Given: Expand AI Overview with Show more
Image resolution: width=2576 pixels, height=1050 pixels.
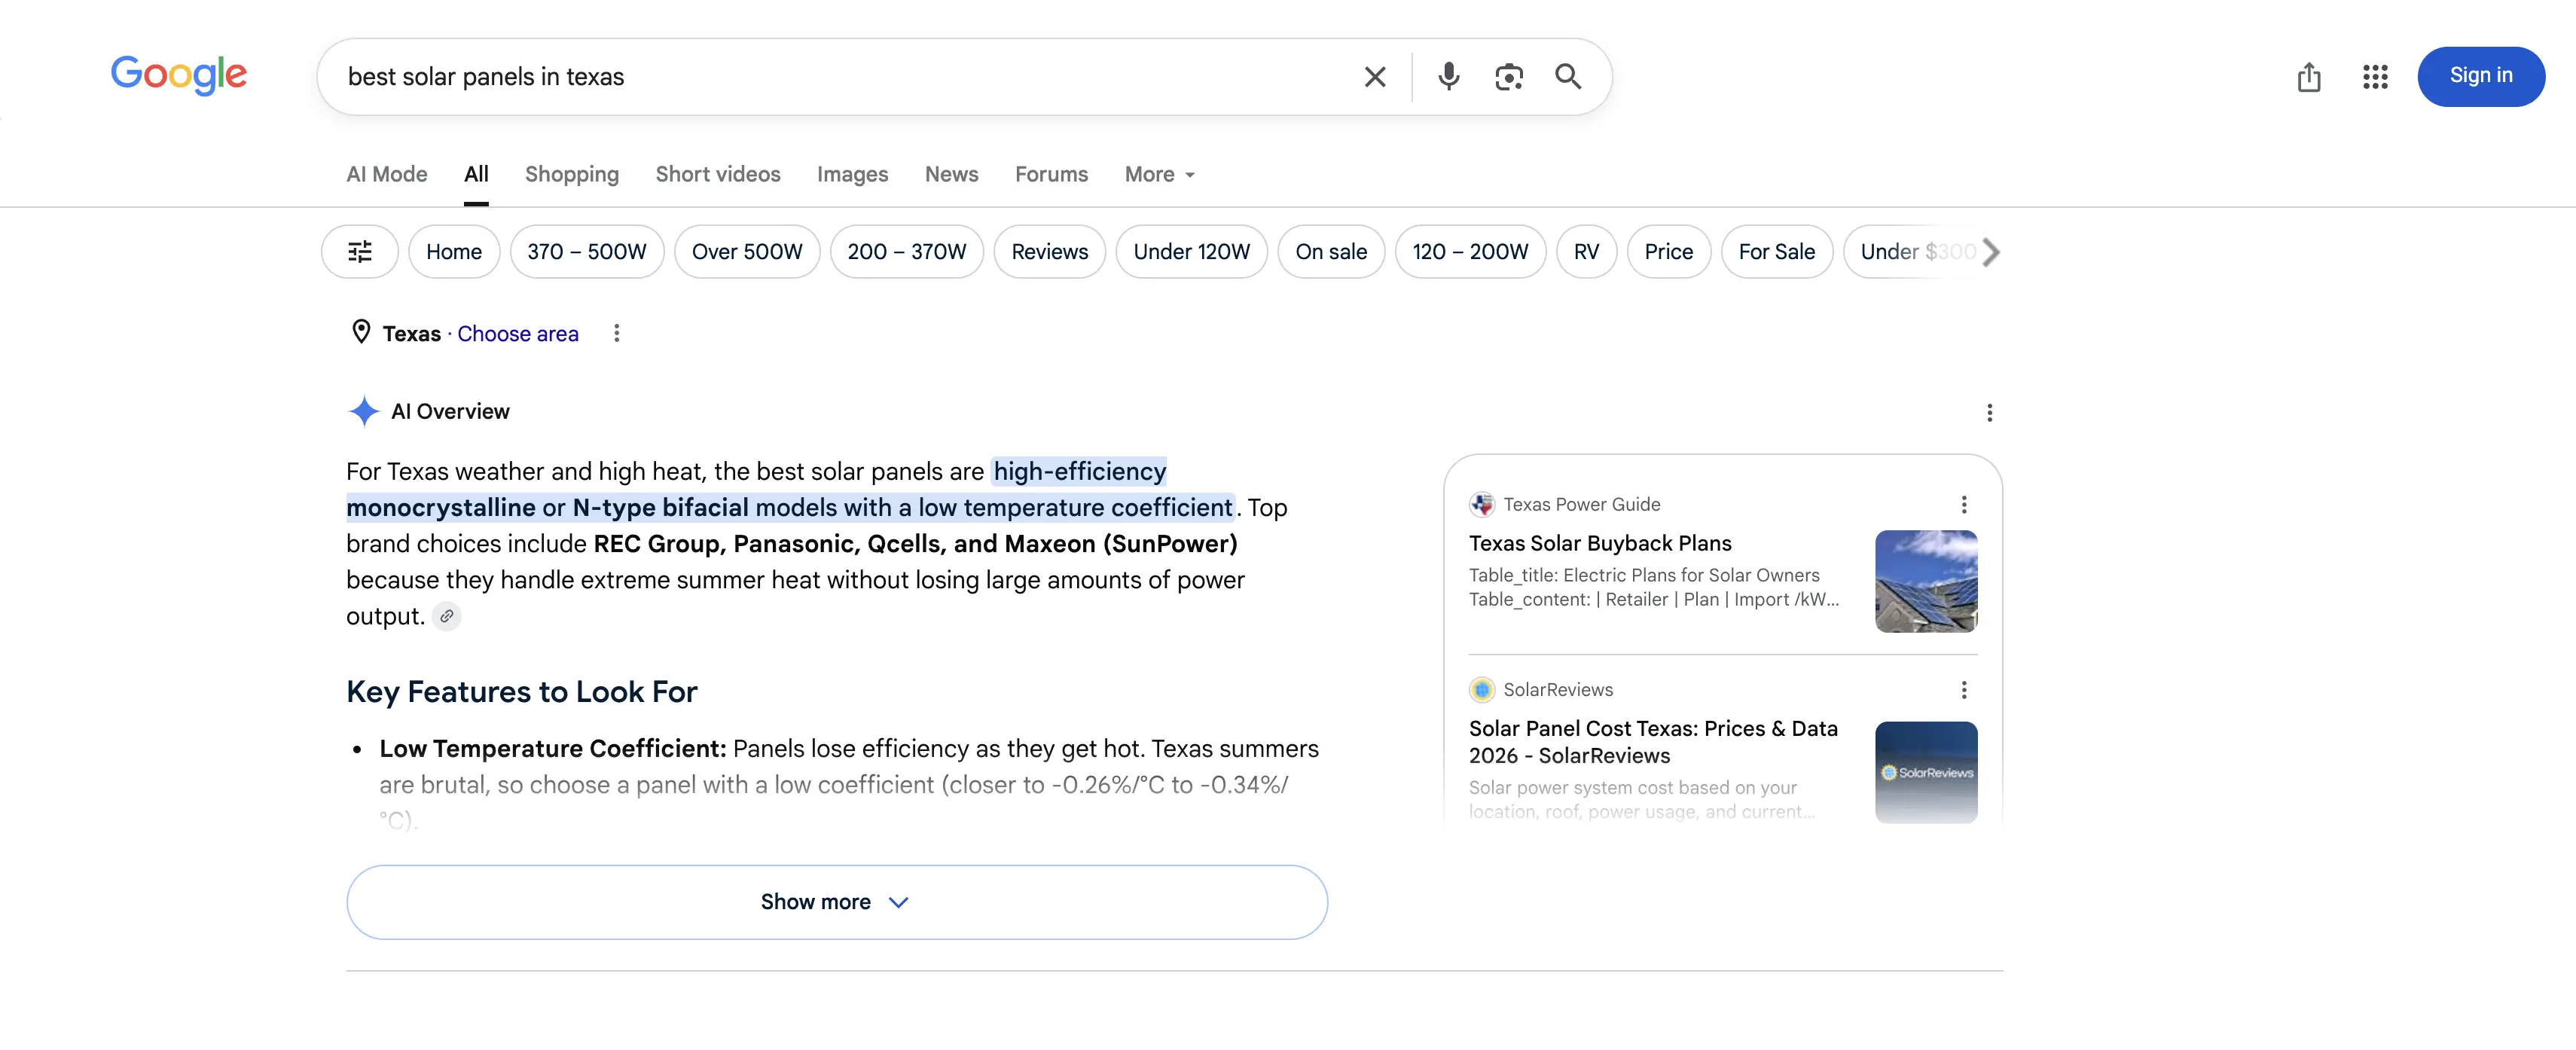Looking at the screenshot, I should 837,902.
